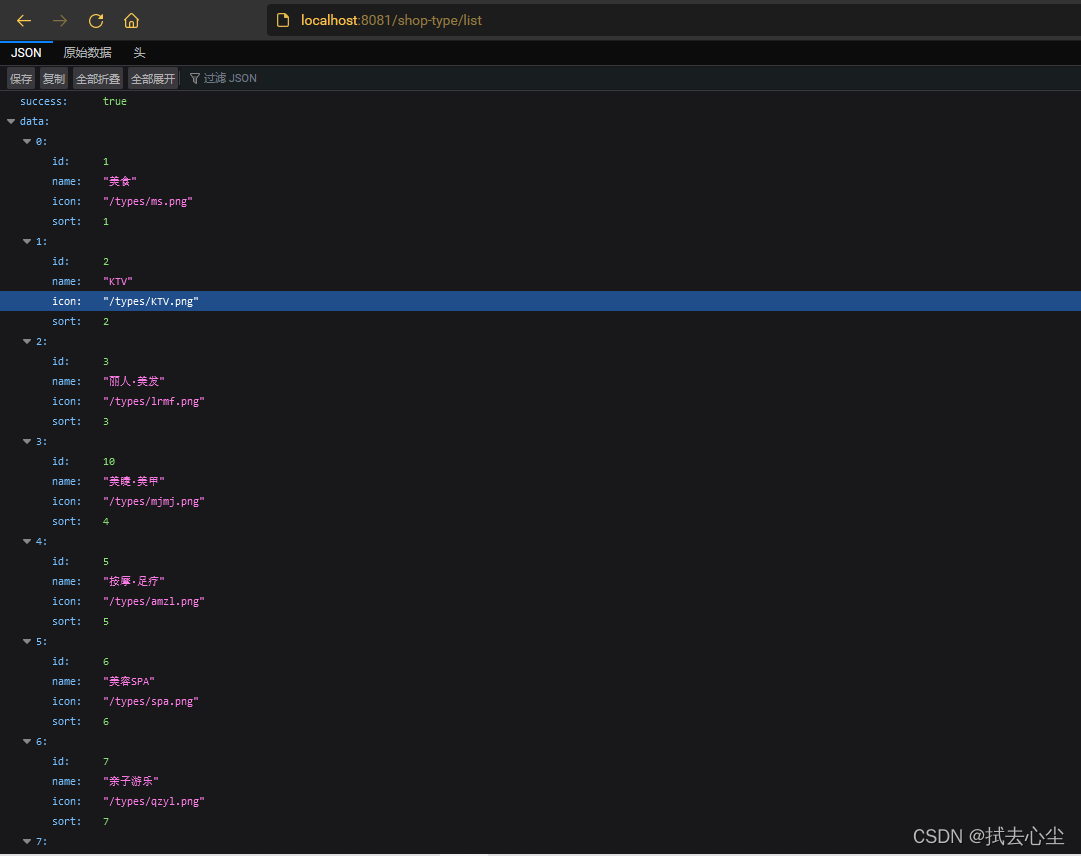Collapse array item 6
Viewport: 1081px width, 856px height.
pyautogui.click(x=27, y=742)
